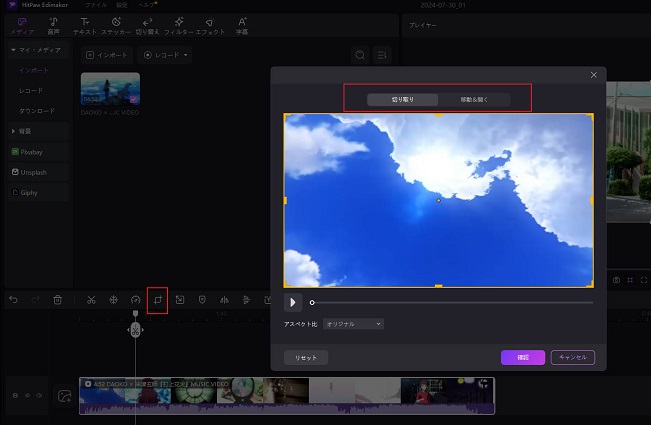Image resolution: width=651 pixels, height=425 pixels.
Task: Click the crop preview progress slider
Action: click(x=453, y=303)
